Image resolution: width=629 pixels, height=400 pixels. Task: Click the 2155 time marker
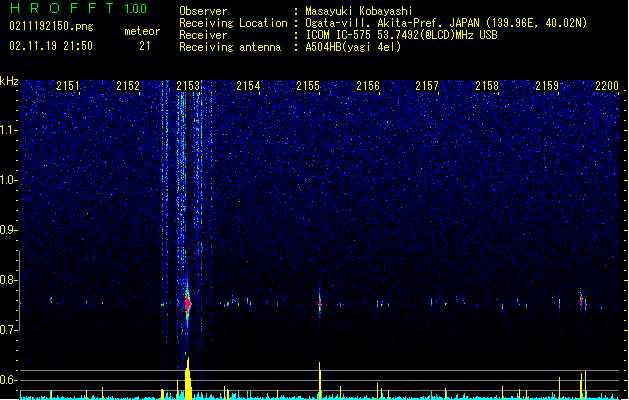[308, 86]
